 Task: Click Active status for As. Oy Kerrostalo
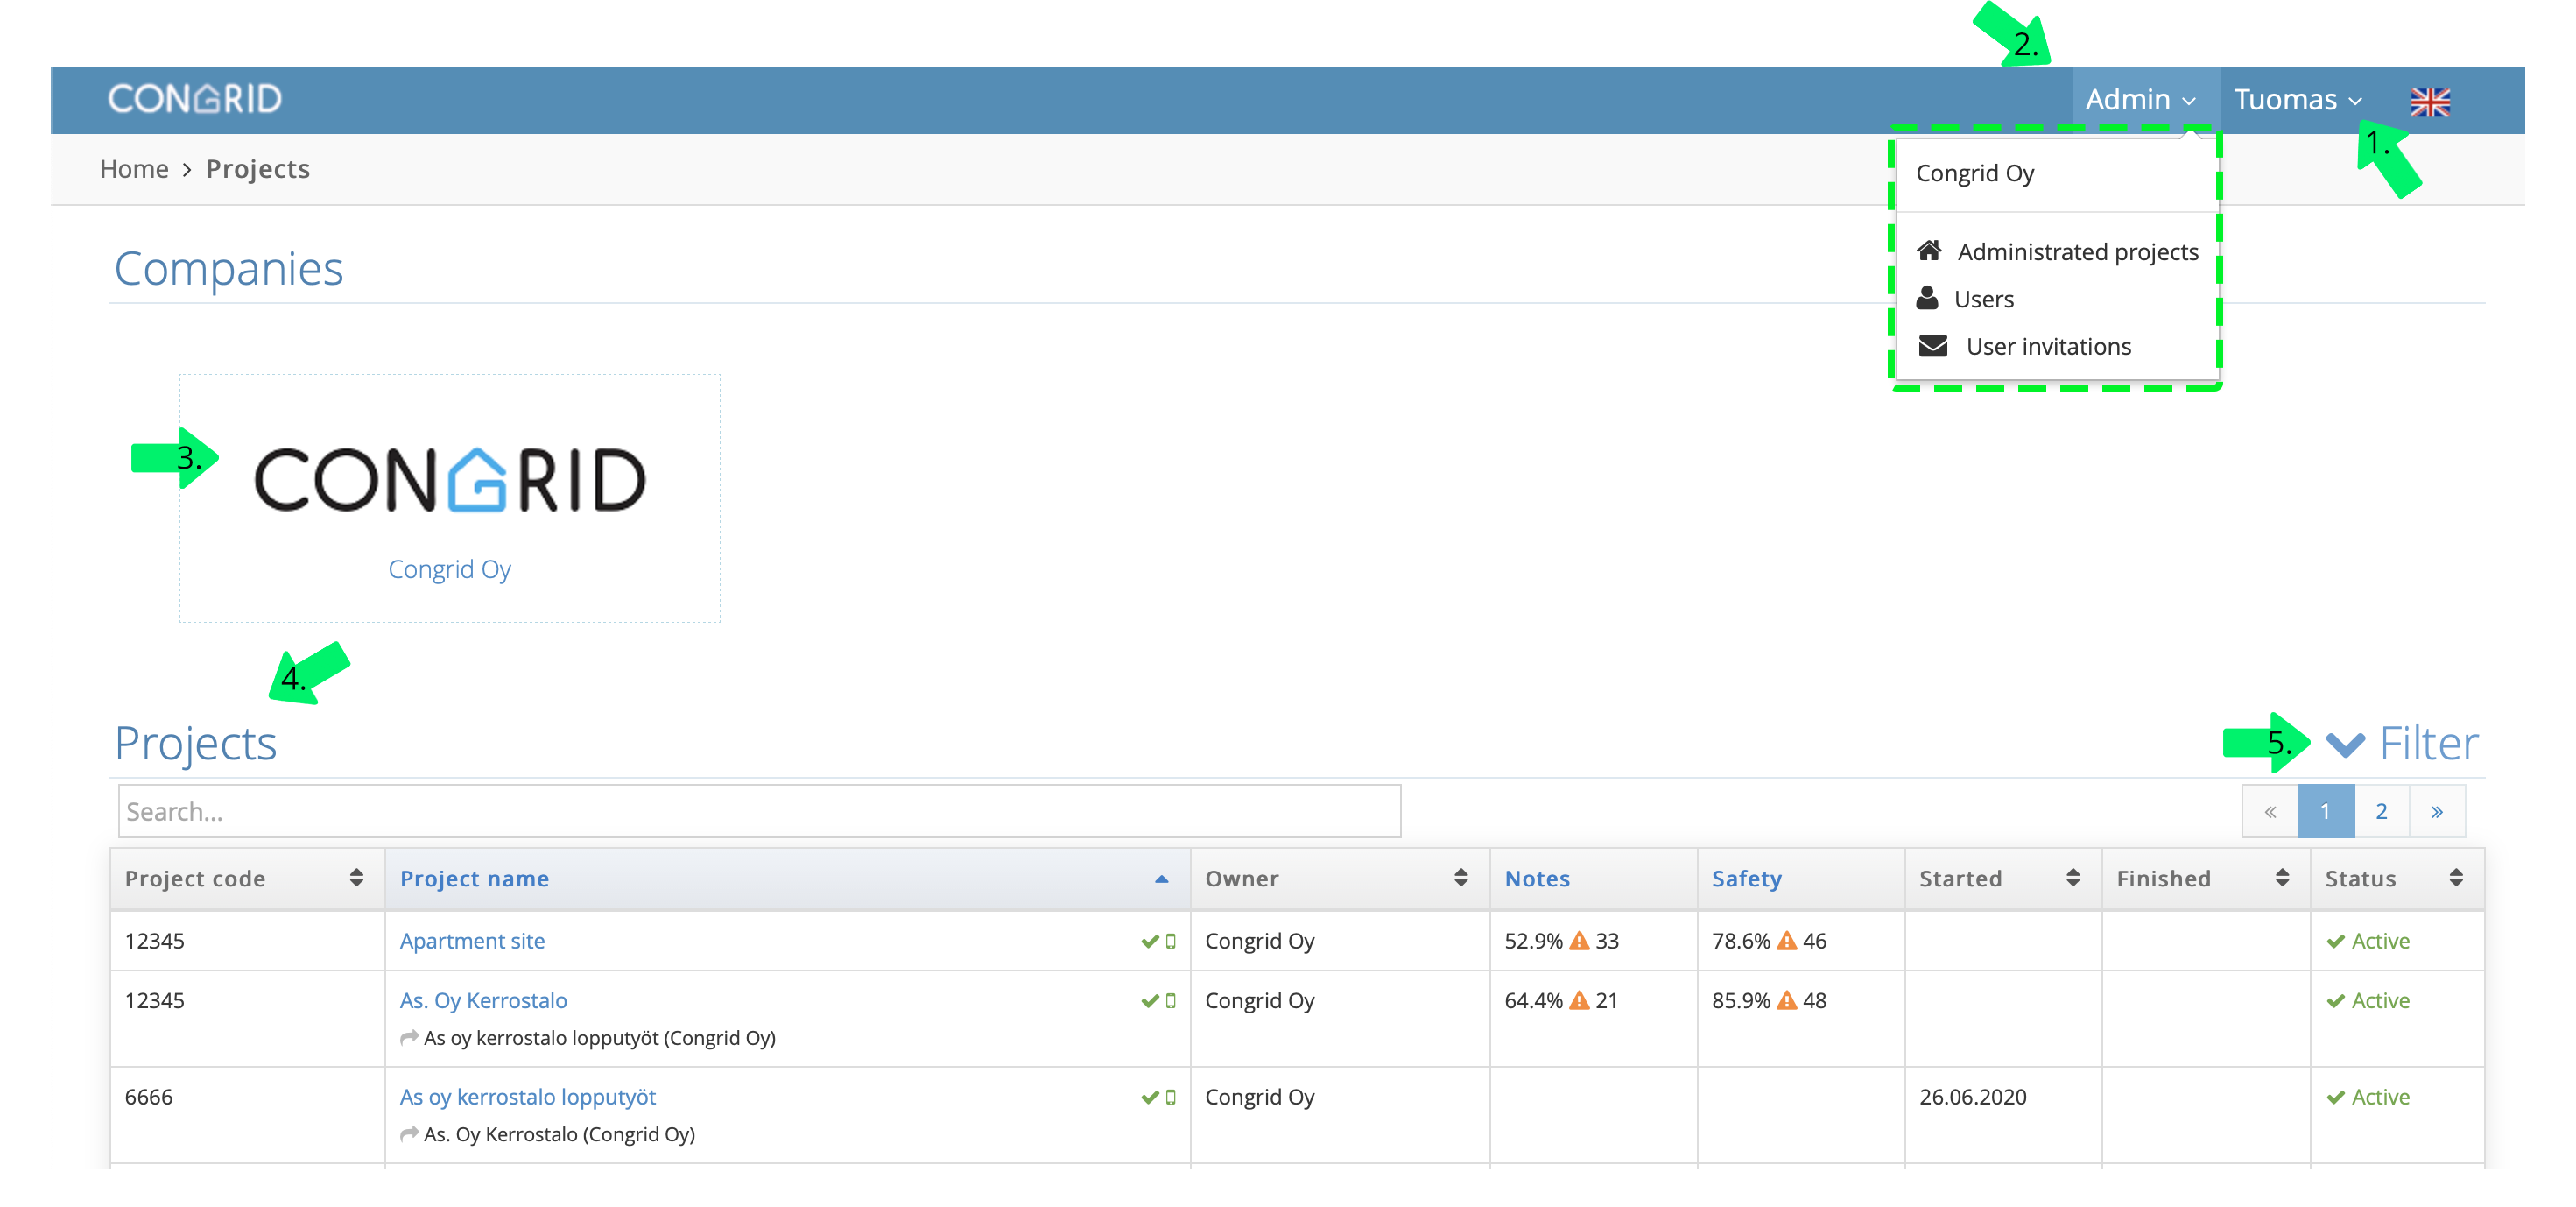point(2368,1000)
